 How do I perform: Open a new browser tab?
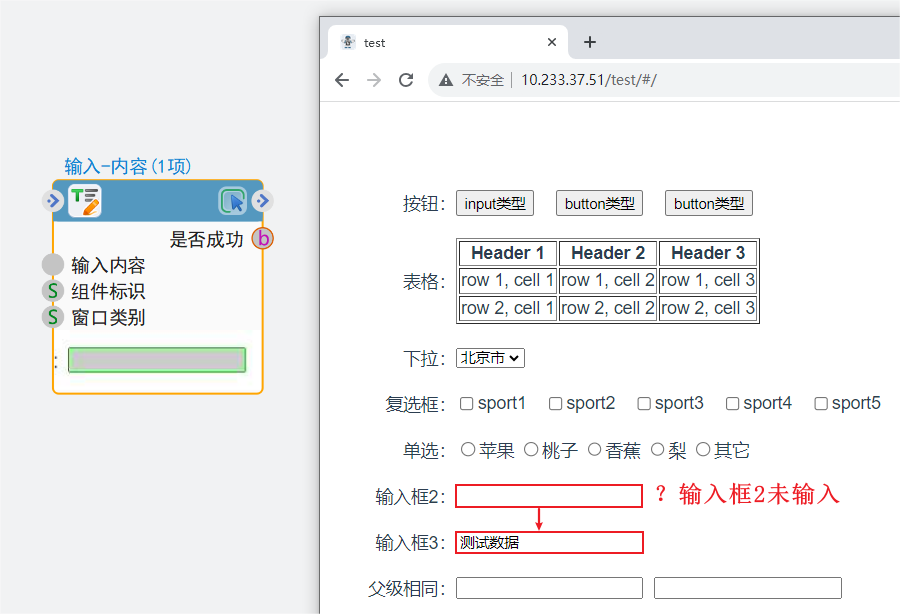pos(590,42)
